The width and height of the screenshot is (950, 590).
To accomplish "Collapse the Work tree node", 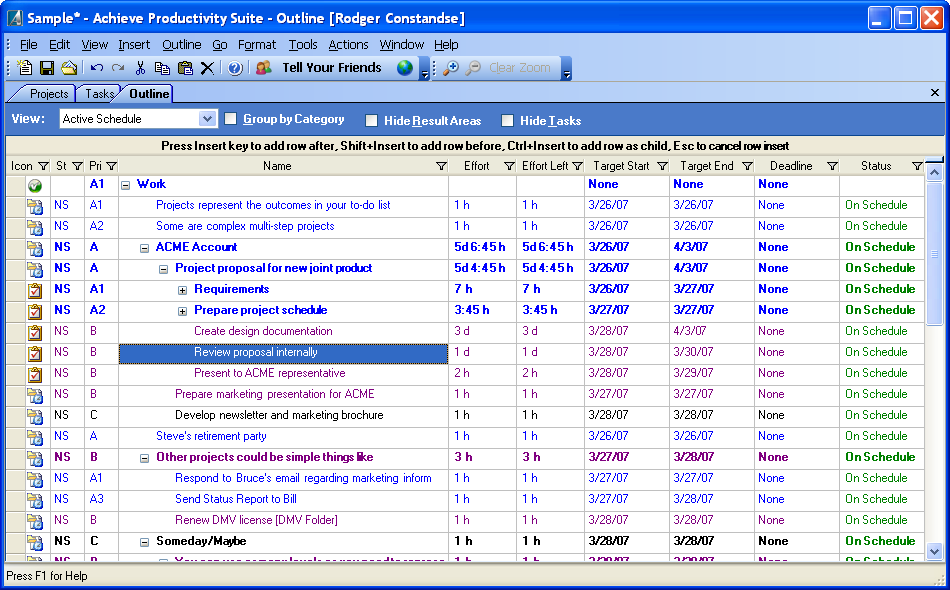I will coord(125,185).
